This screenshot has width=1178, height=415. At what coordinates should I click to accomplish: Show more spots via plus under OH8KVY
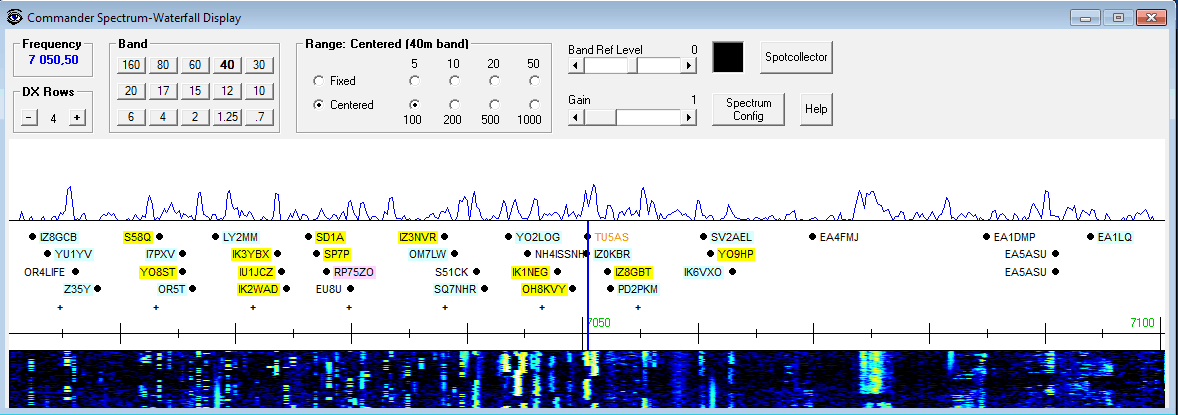click(x=542, y=307)
